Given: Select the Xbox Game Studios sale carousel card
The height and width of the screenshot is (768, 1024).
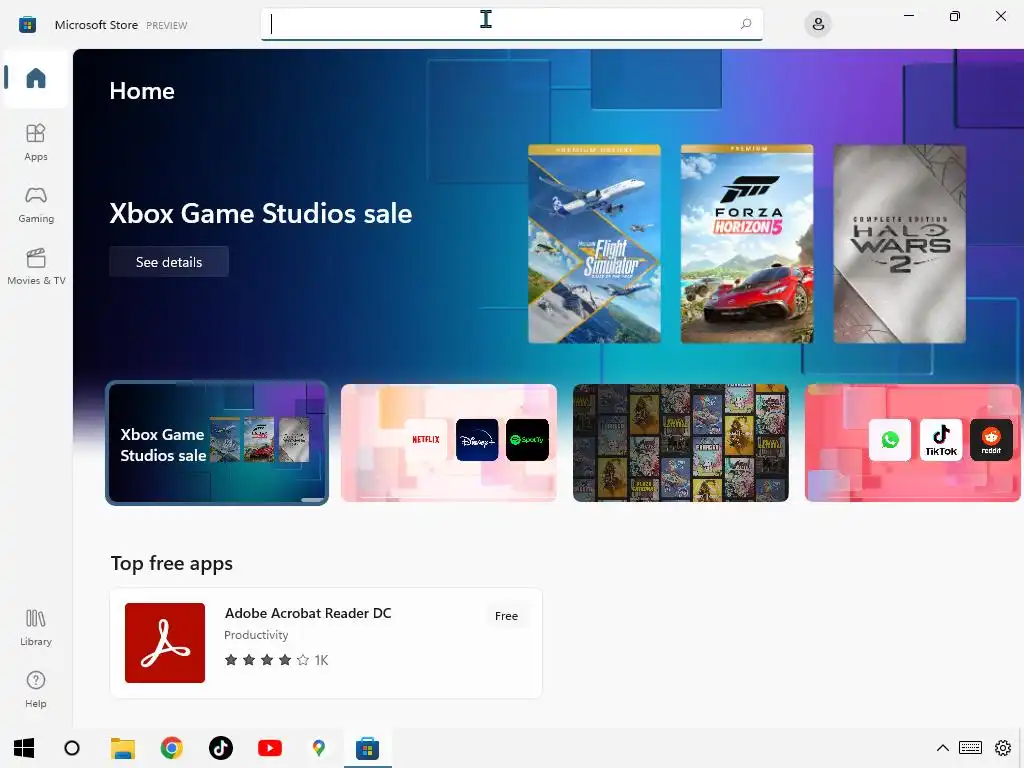Looking at the screenshot, I should [217, 443].
